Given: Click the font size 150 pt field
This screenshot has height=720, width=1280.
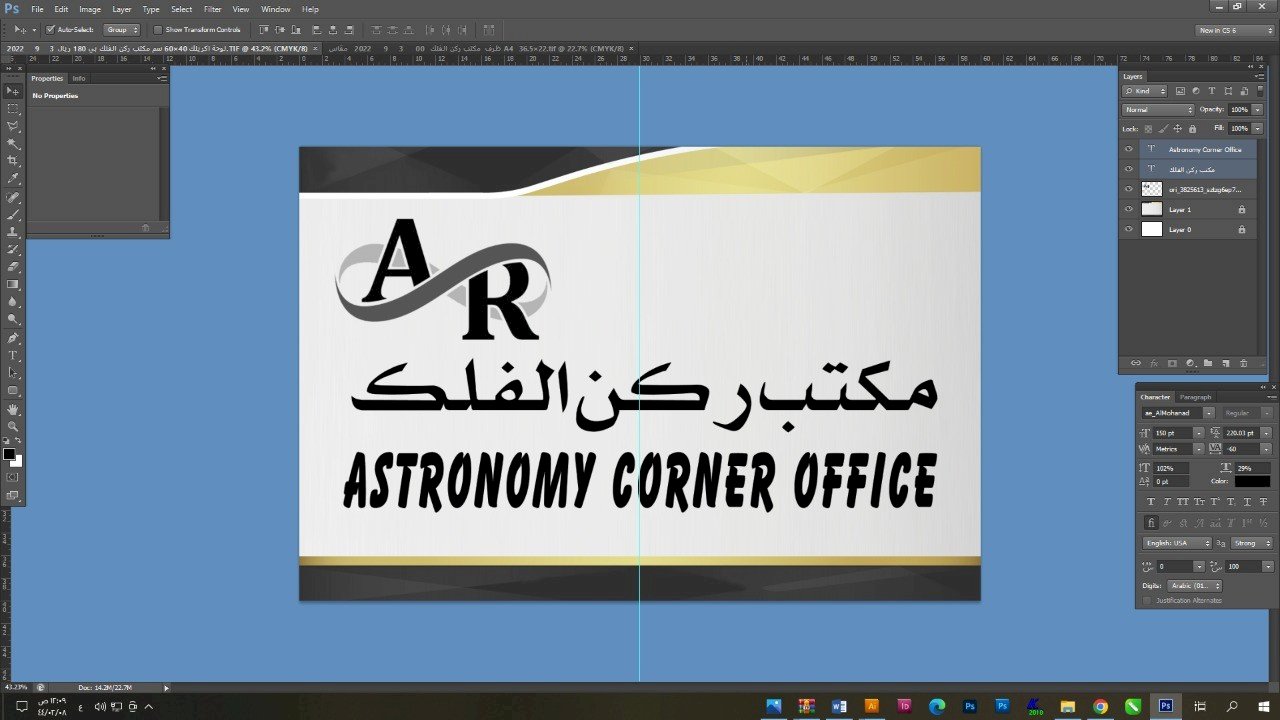Looking at the screenshot, I should (1171, 433).
